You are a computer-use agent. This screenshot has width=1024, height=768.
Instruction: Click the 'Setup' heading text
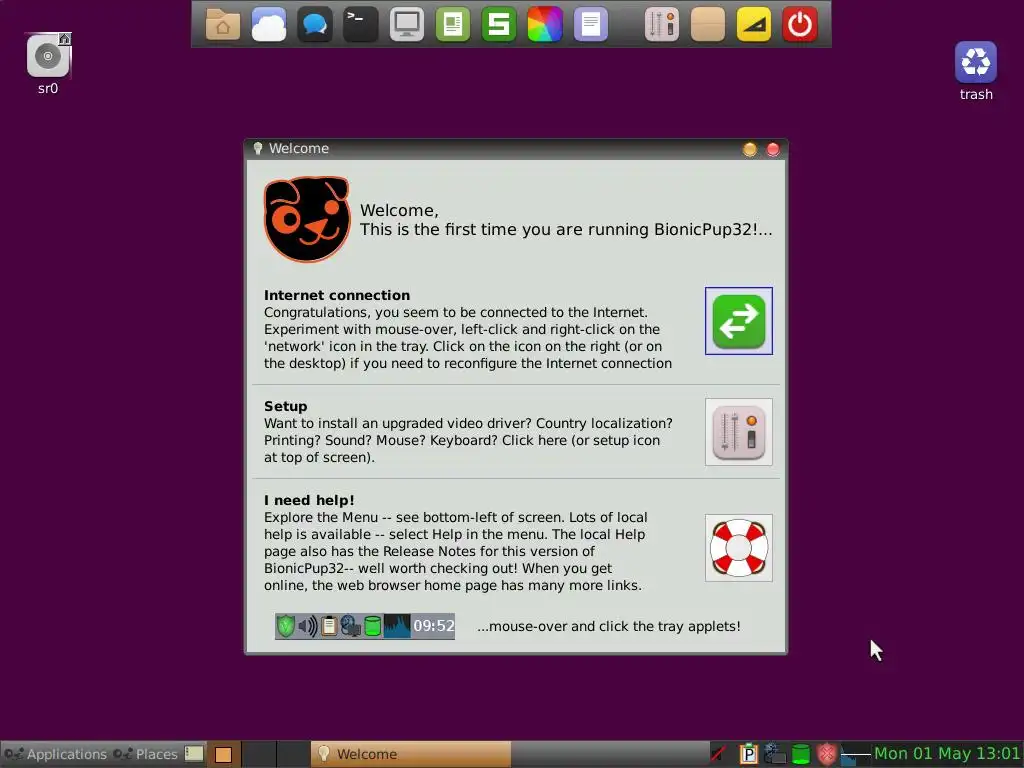coord(285,406)
